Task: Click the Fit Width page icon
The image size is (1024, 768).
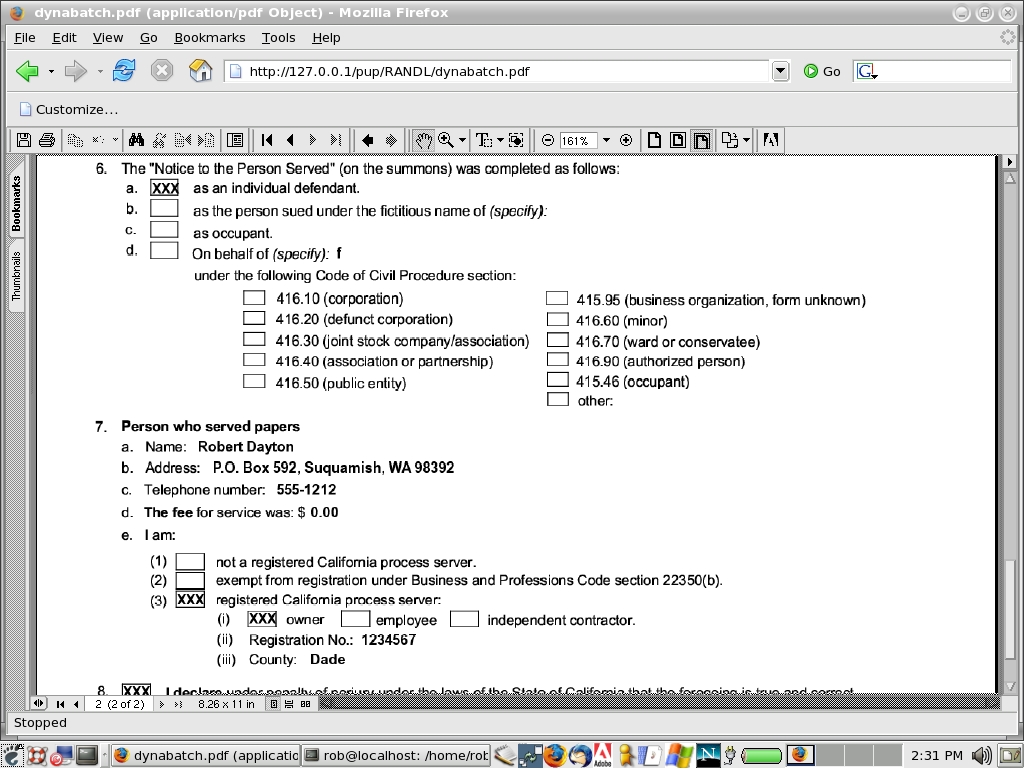Action: [x=701, y=140]
